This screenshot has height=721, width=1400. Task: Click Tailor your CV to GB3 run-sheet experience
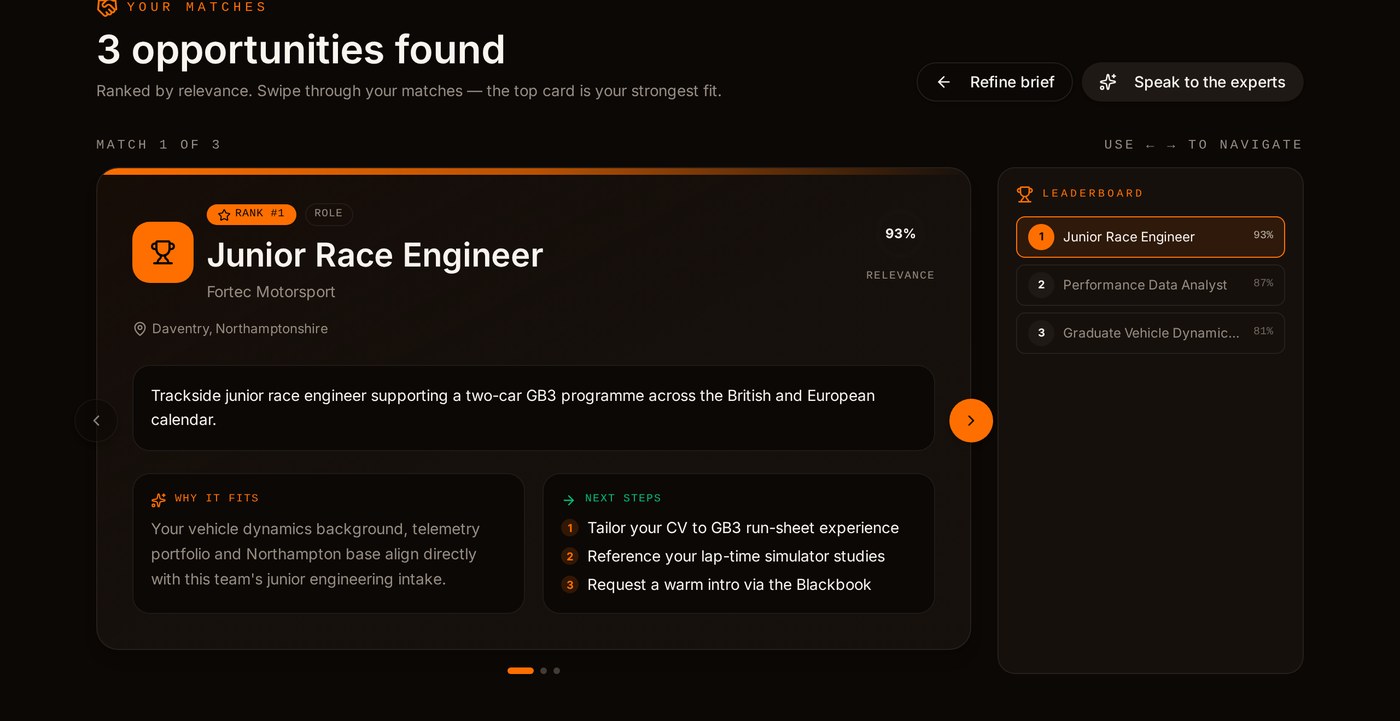[x=743, y=528]
